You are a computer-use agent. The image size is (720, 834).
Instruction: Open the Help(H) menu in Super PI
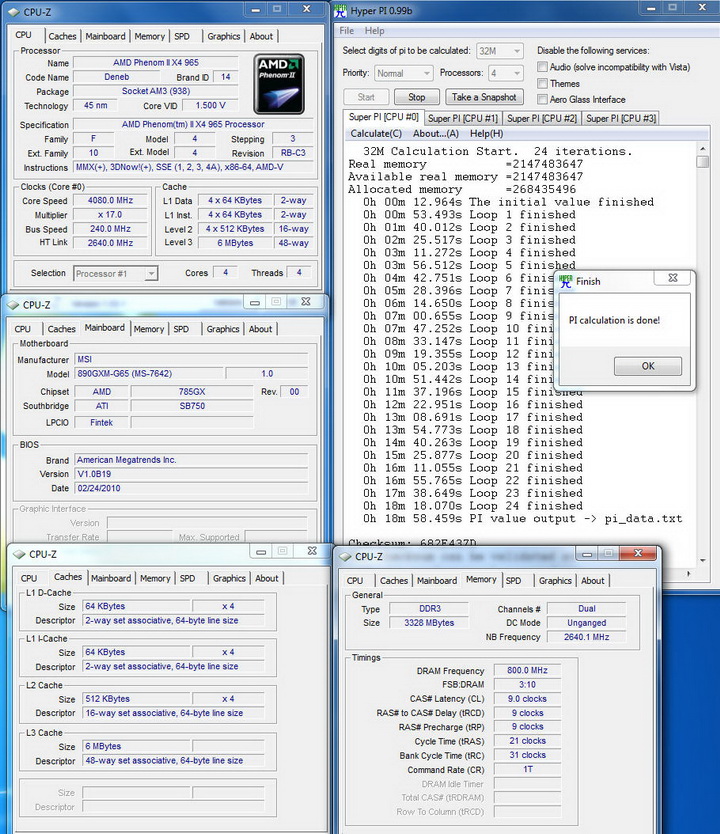tap(487, 134)
